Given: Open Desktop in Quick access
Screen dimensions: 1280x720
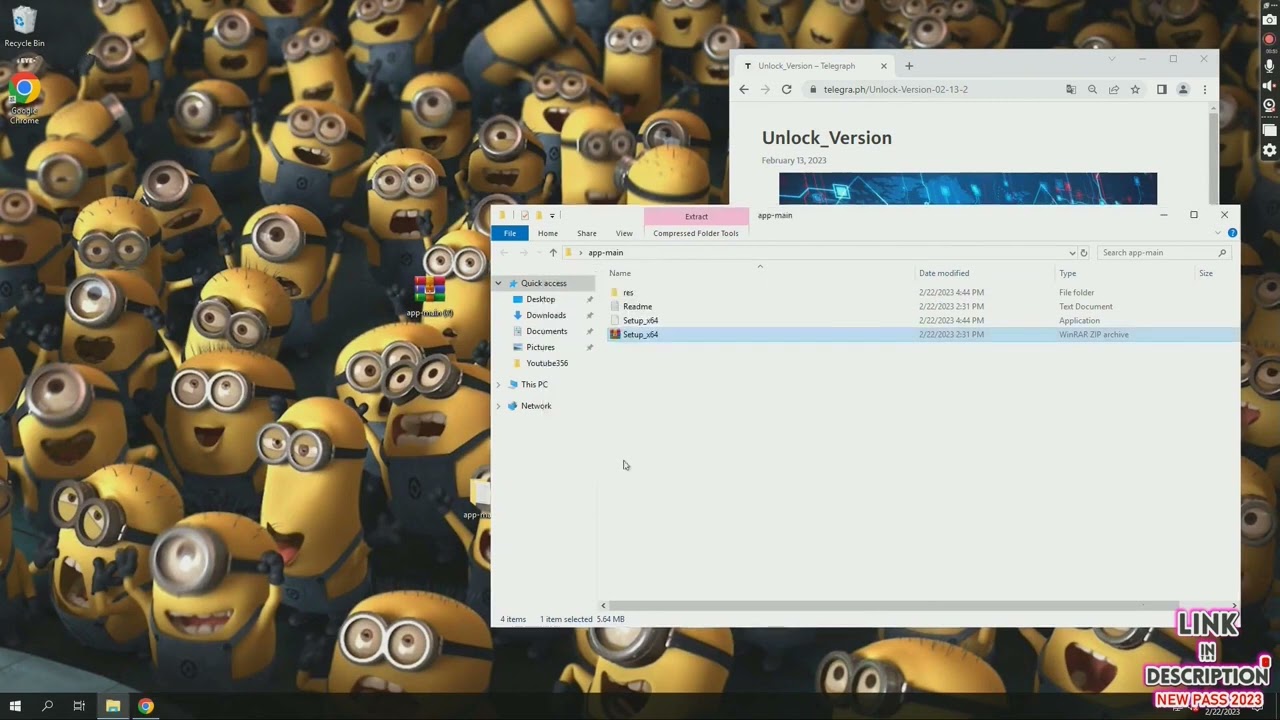Looking at the screenshot, I should (x=540, y=299).
